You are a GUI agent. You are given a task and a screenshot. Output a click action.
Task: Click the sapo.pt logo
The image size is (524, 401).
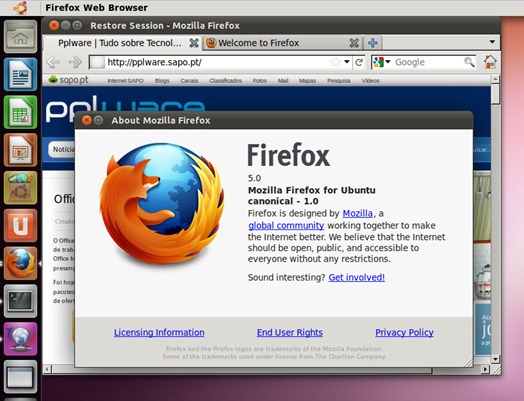point(69,80)
